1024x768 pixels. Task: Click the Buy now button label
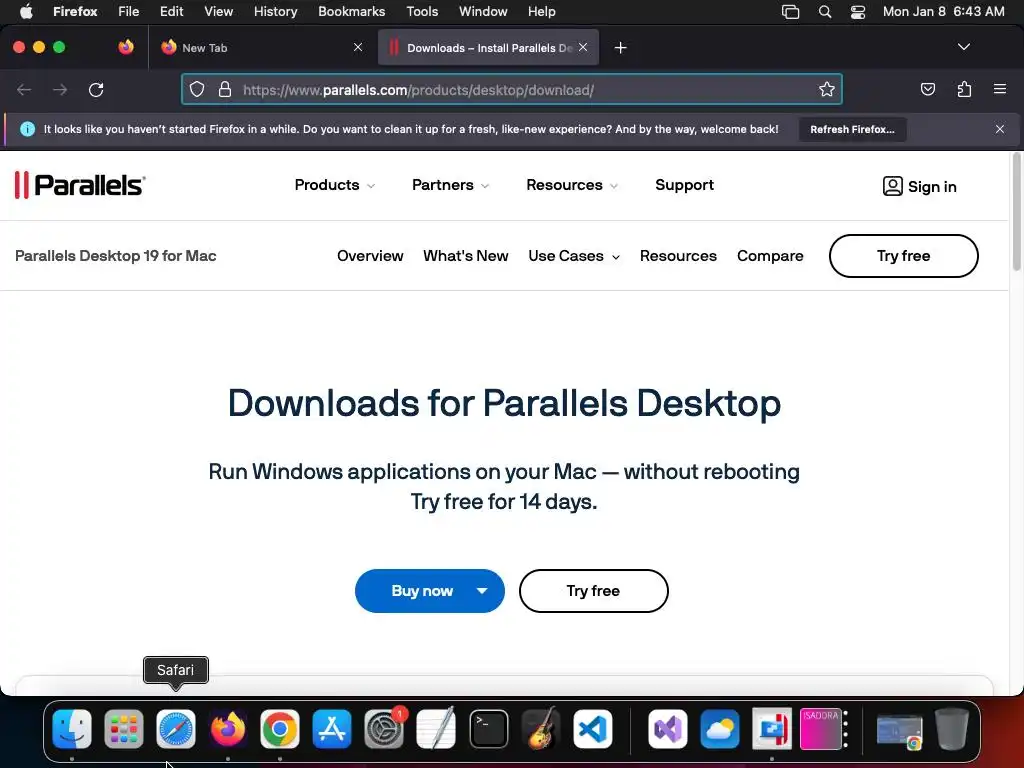[422, 591]
